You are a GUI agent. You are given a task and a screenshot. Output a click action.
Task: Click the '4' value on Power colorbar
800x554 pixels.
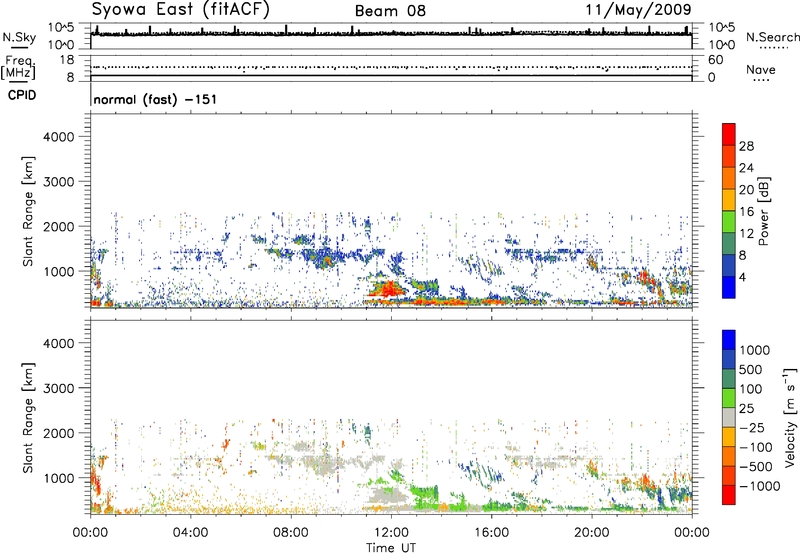click(743, 278)
